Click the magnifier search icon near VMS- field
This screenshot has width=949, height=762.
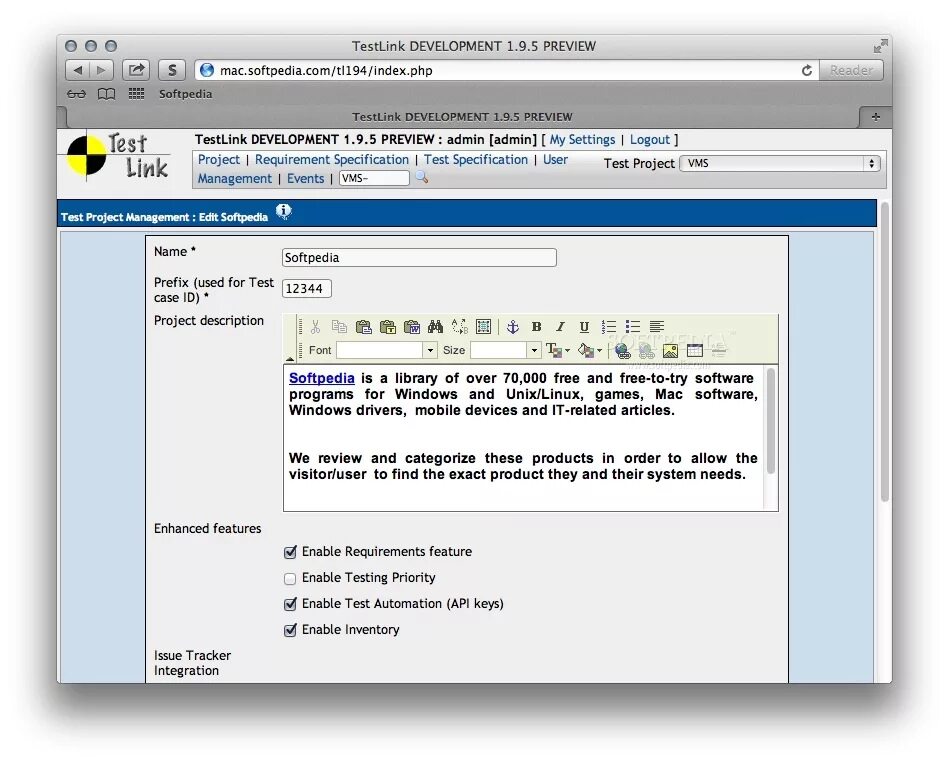(x=422, y=177)
